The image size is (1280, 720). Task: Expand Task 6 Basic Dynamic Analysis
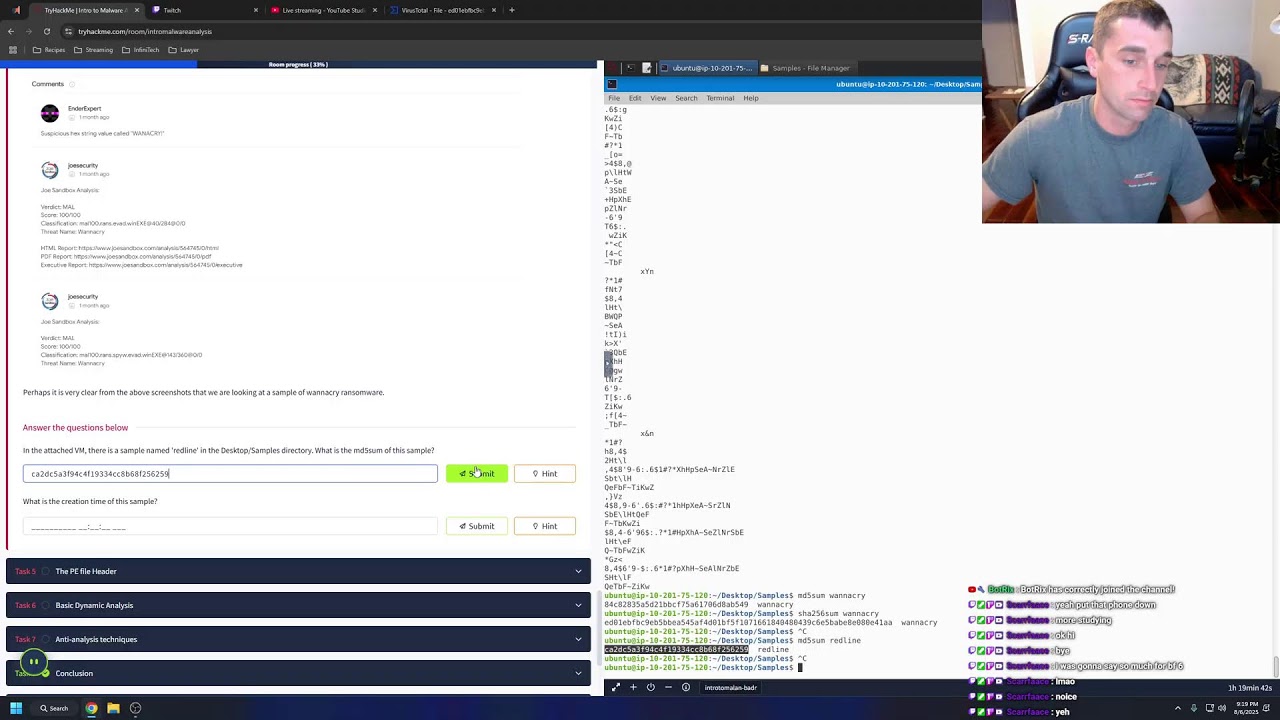pos(298,605)
